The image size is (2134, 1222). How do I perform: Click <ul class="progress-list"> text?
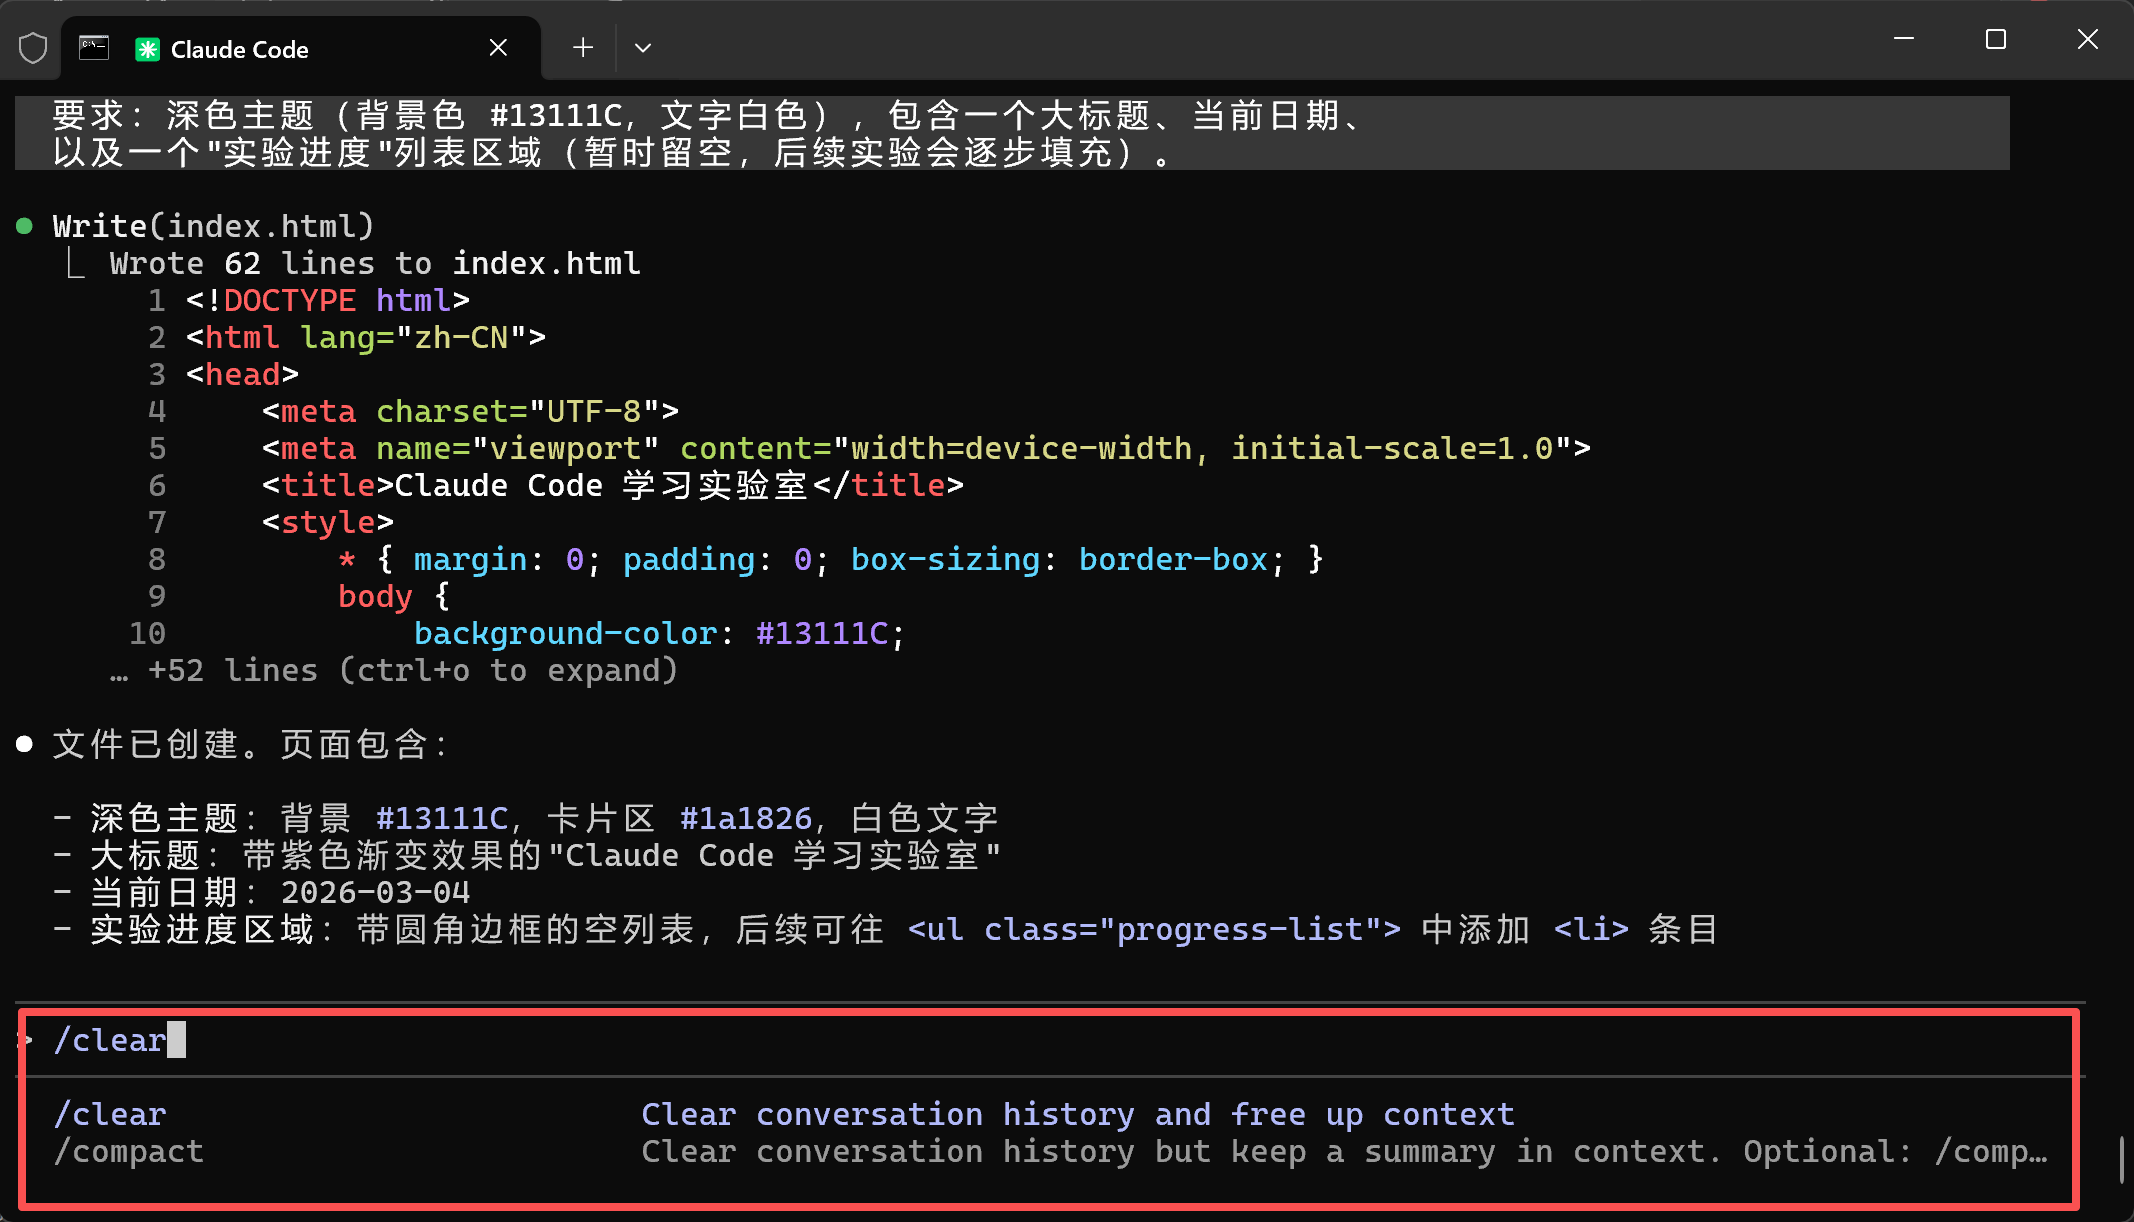click(x=1154, y=930)
